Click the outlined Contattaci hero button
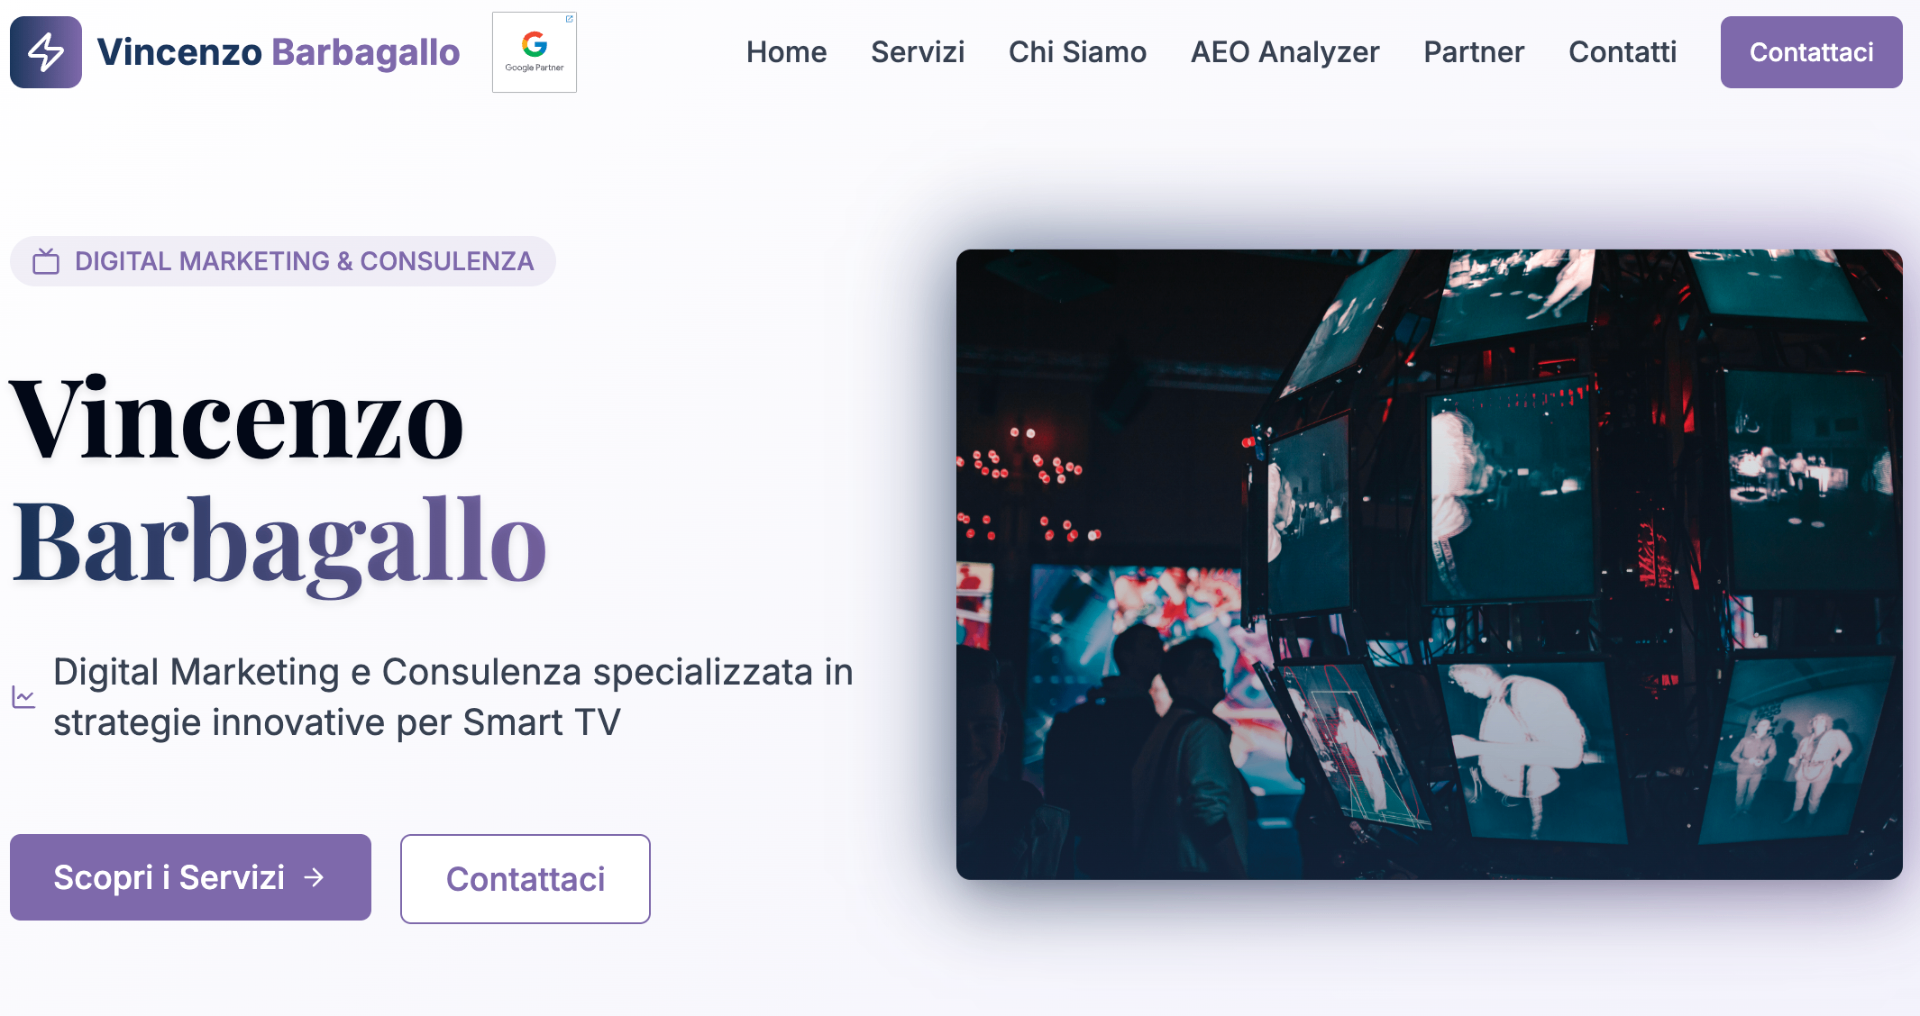 [525, 879]
